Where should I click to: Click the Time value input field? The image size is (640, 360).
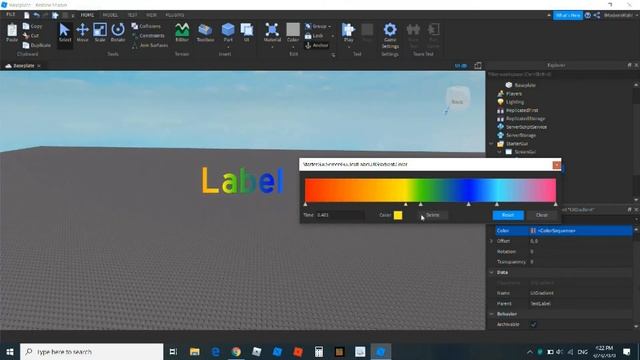[340, 215]
